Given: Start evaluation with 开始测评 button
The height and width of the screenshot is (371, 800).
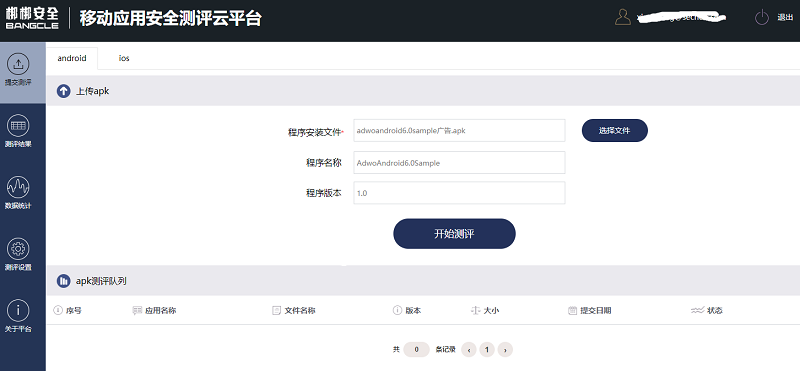Looking at the screenshot, I should coord(454,234).
